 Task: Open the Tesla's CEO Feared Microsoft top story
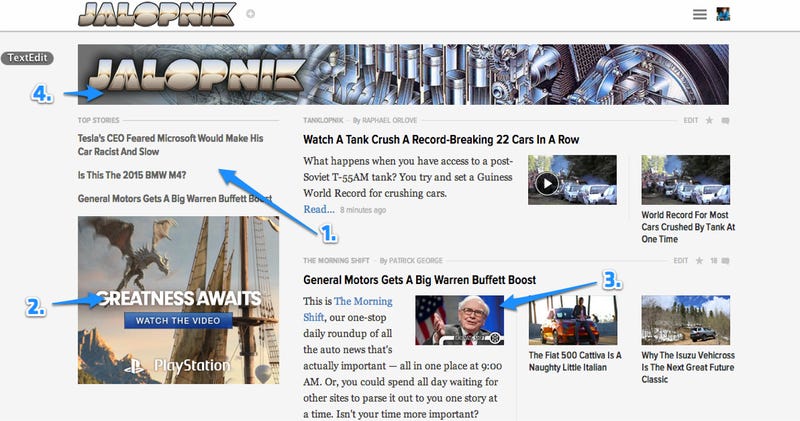(x=170, y=145)
